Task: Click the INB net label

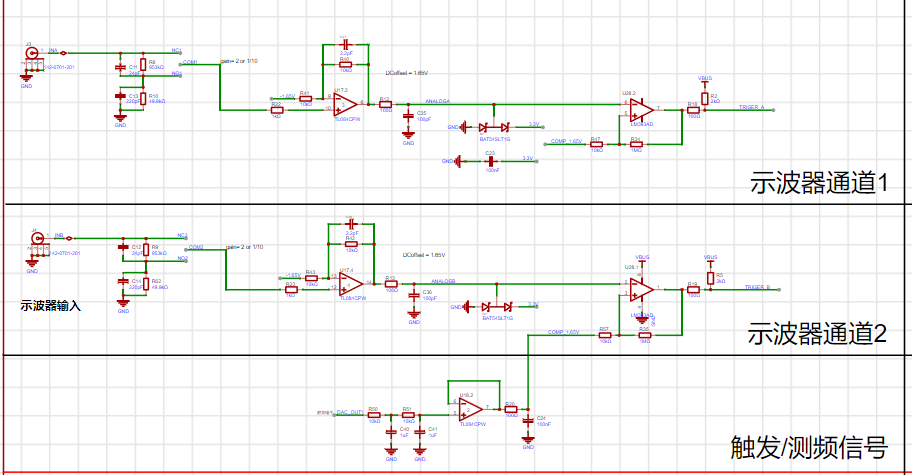Action: tap(59, 235)
